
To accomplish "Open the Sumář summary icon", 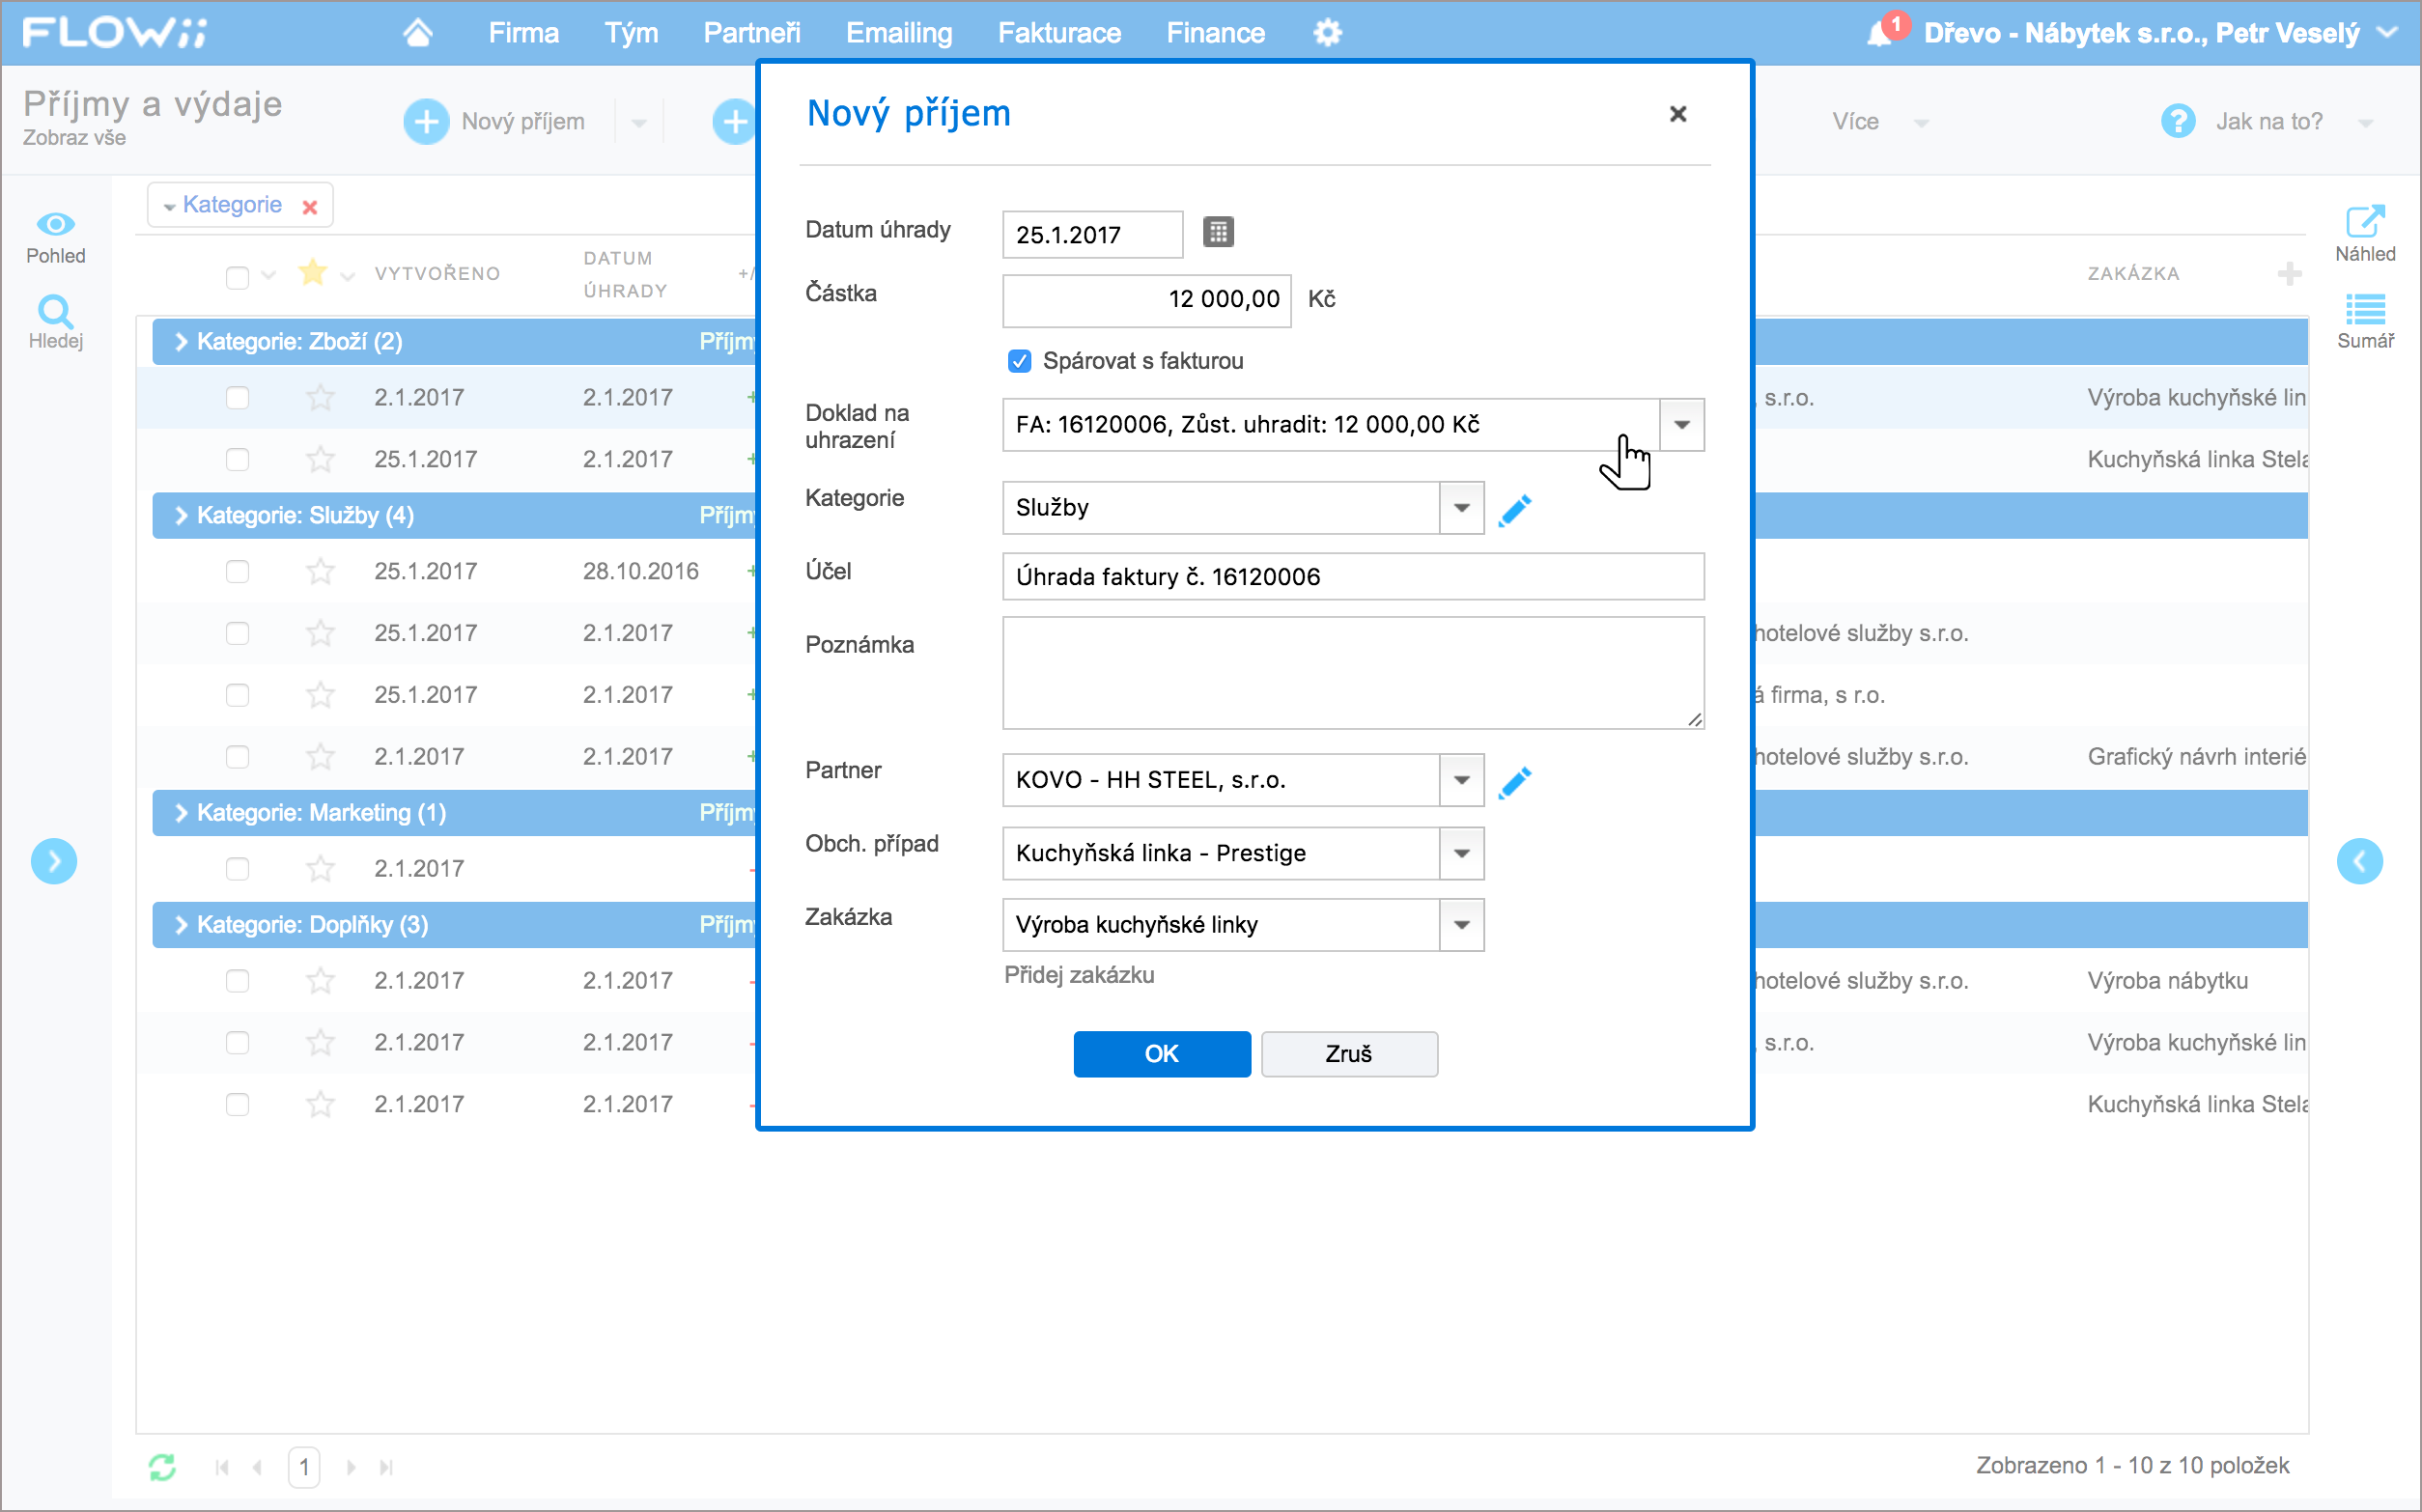I will (x=2364, y=309).
